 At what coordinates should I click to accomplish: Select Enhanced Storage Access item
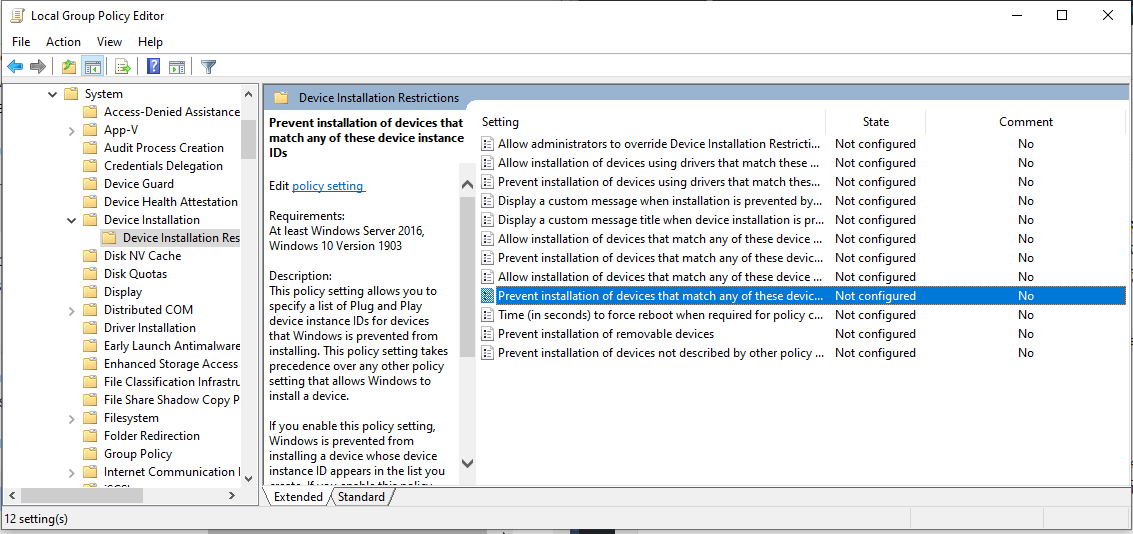tap(171, 363)
